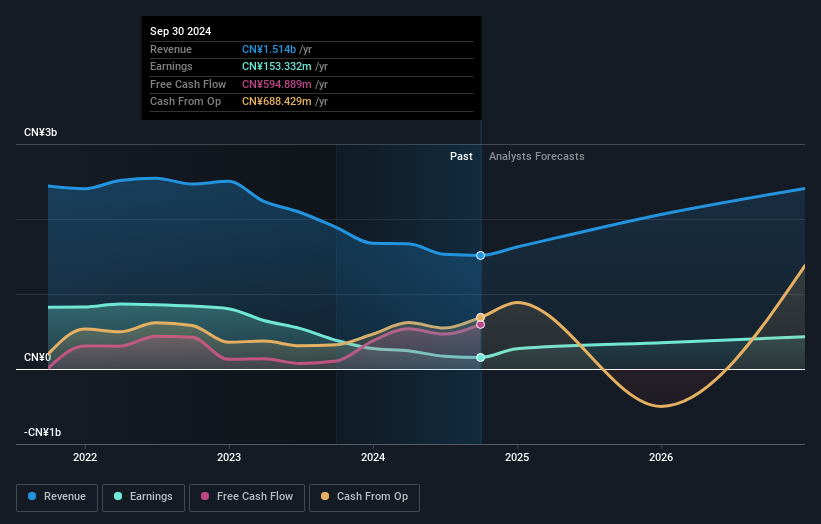
Task: Toggle the Earnings series in legend
Action: click(144, 496)
